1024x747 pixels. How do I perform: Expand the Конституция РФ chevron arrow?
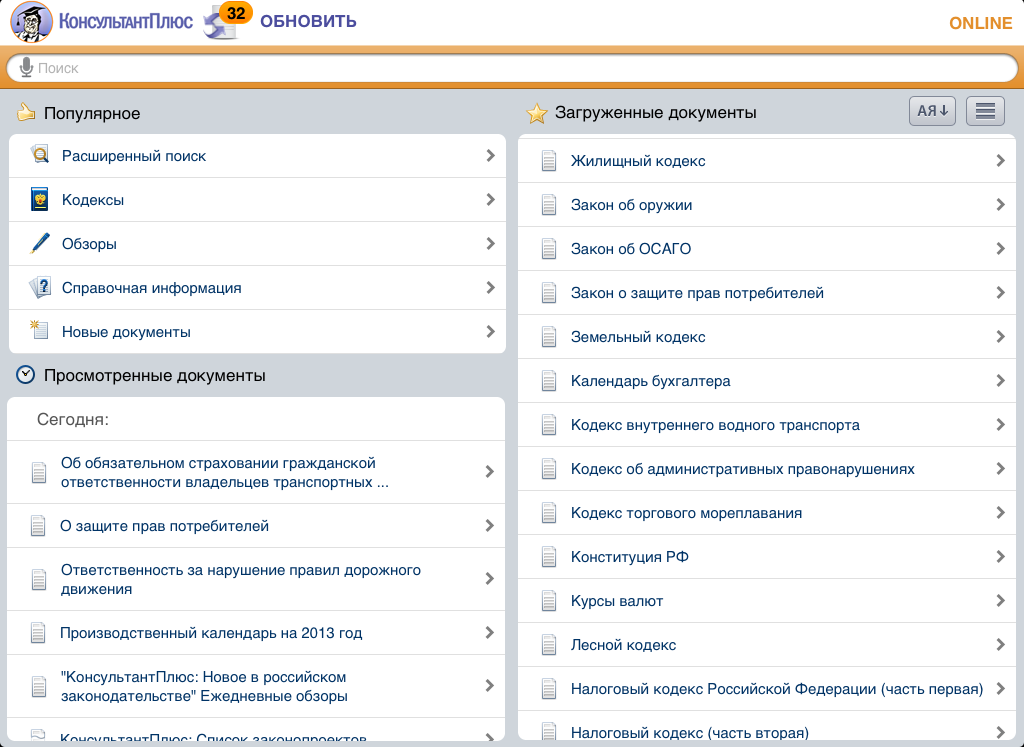point(999,557)
